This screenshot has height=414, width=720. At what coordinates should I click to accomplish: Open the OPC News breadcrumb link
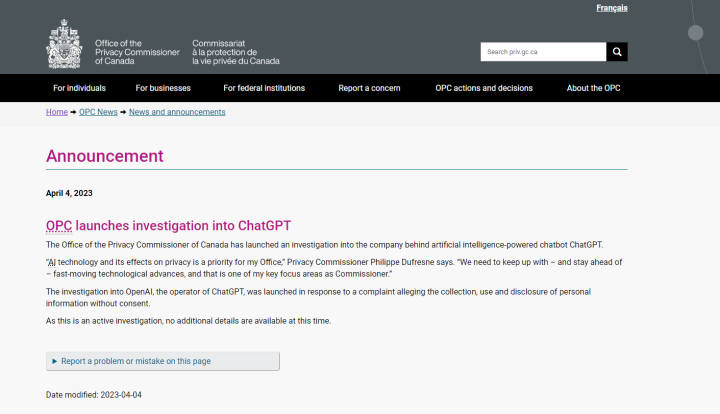[x=98, y=112]
